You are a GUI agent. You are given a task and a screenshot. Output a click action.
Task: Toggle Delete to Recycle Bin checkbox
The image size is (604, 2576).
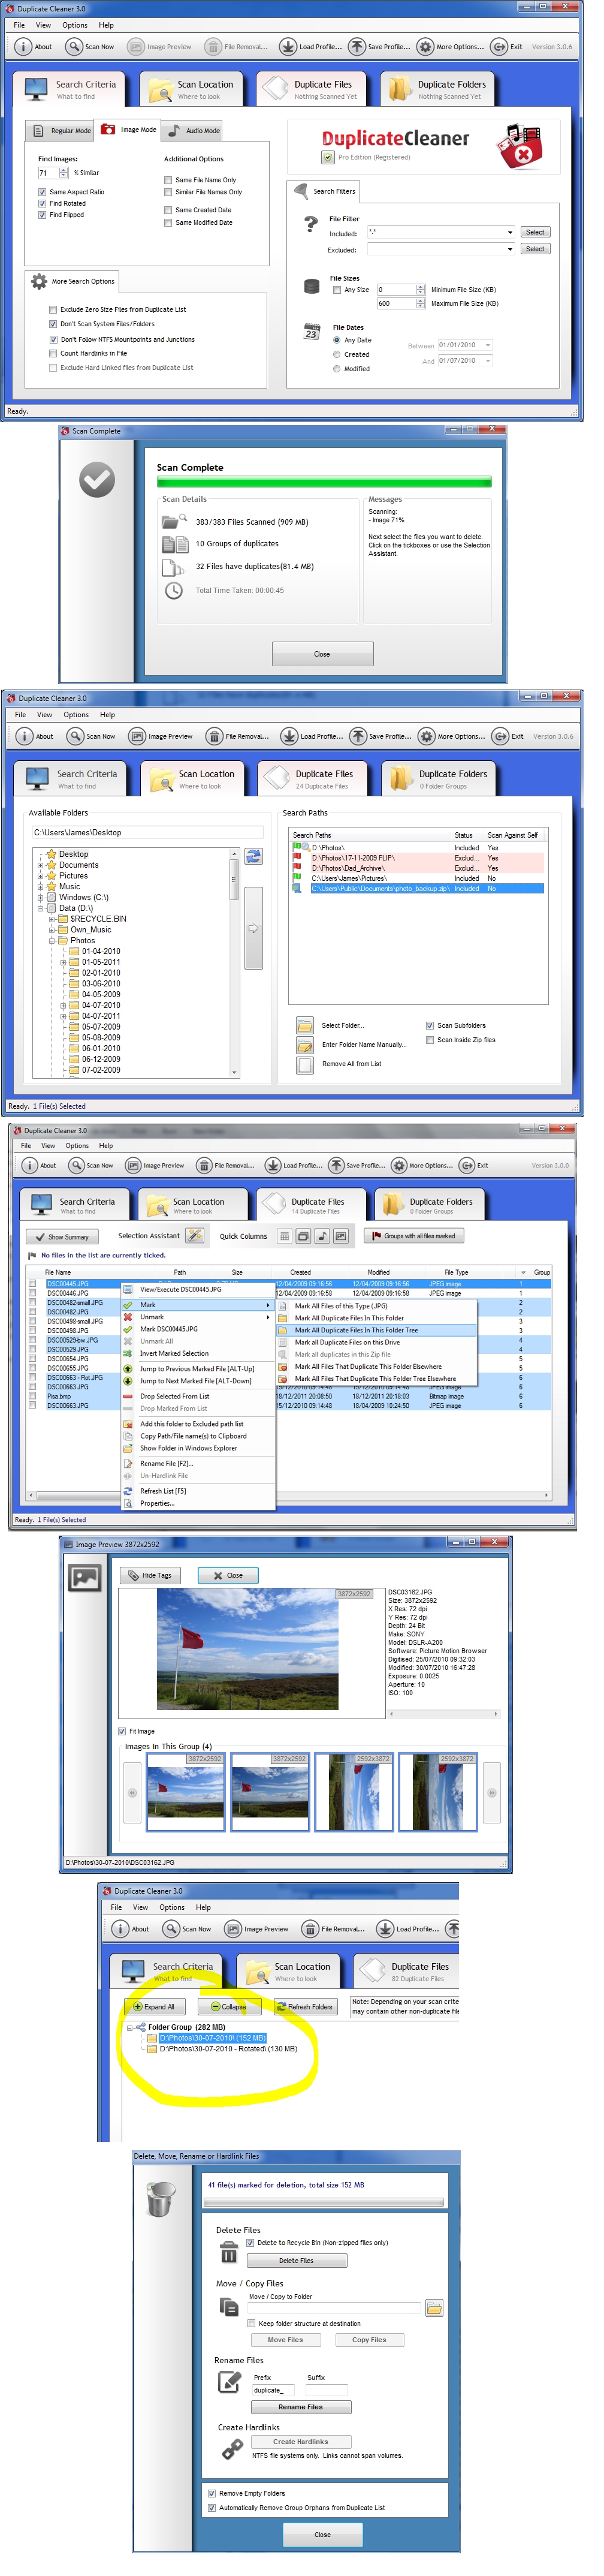click(x=251, y=2243)
